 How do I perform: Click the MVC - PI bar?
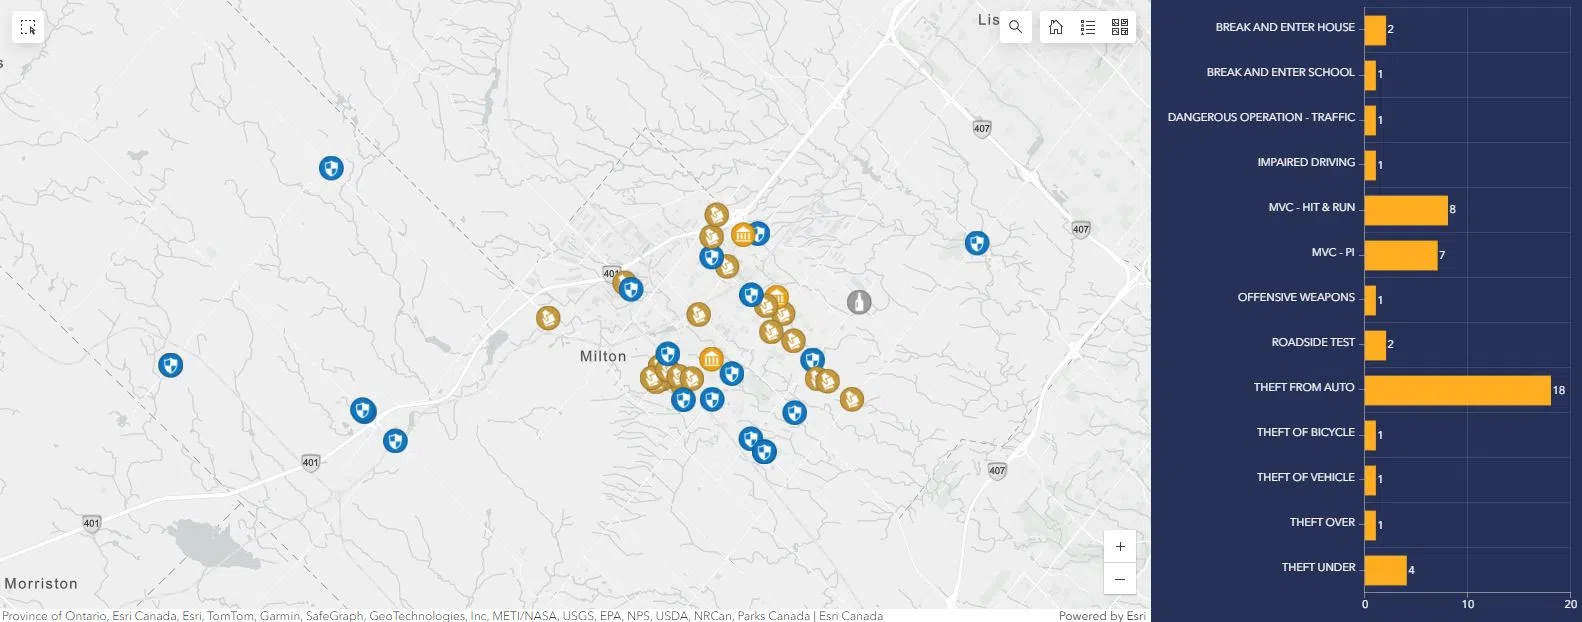point(1400,255)
